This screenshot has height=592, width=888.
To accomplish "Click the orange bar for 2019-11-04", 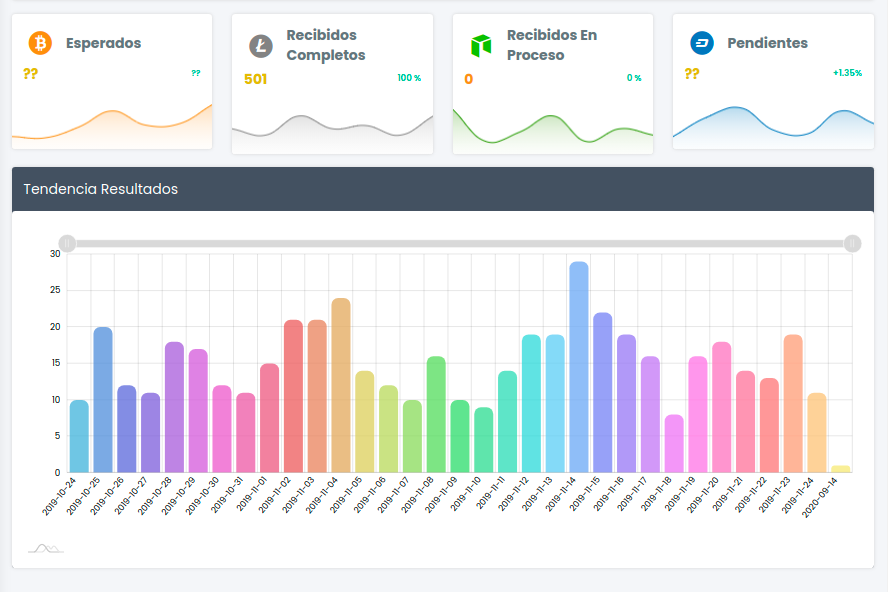I will (341, 385).
